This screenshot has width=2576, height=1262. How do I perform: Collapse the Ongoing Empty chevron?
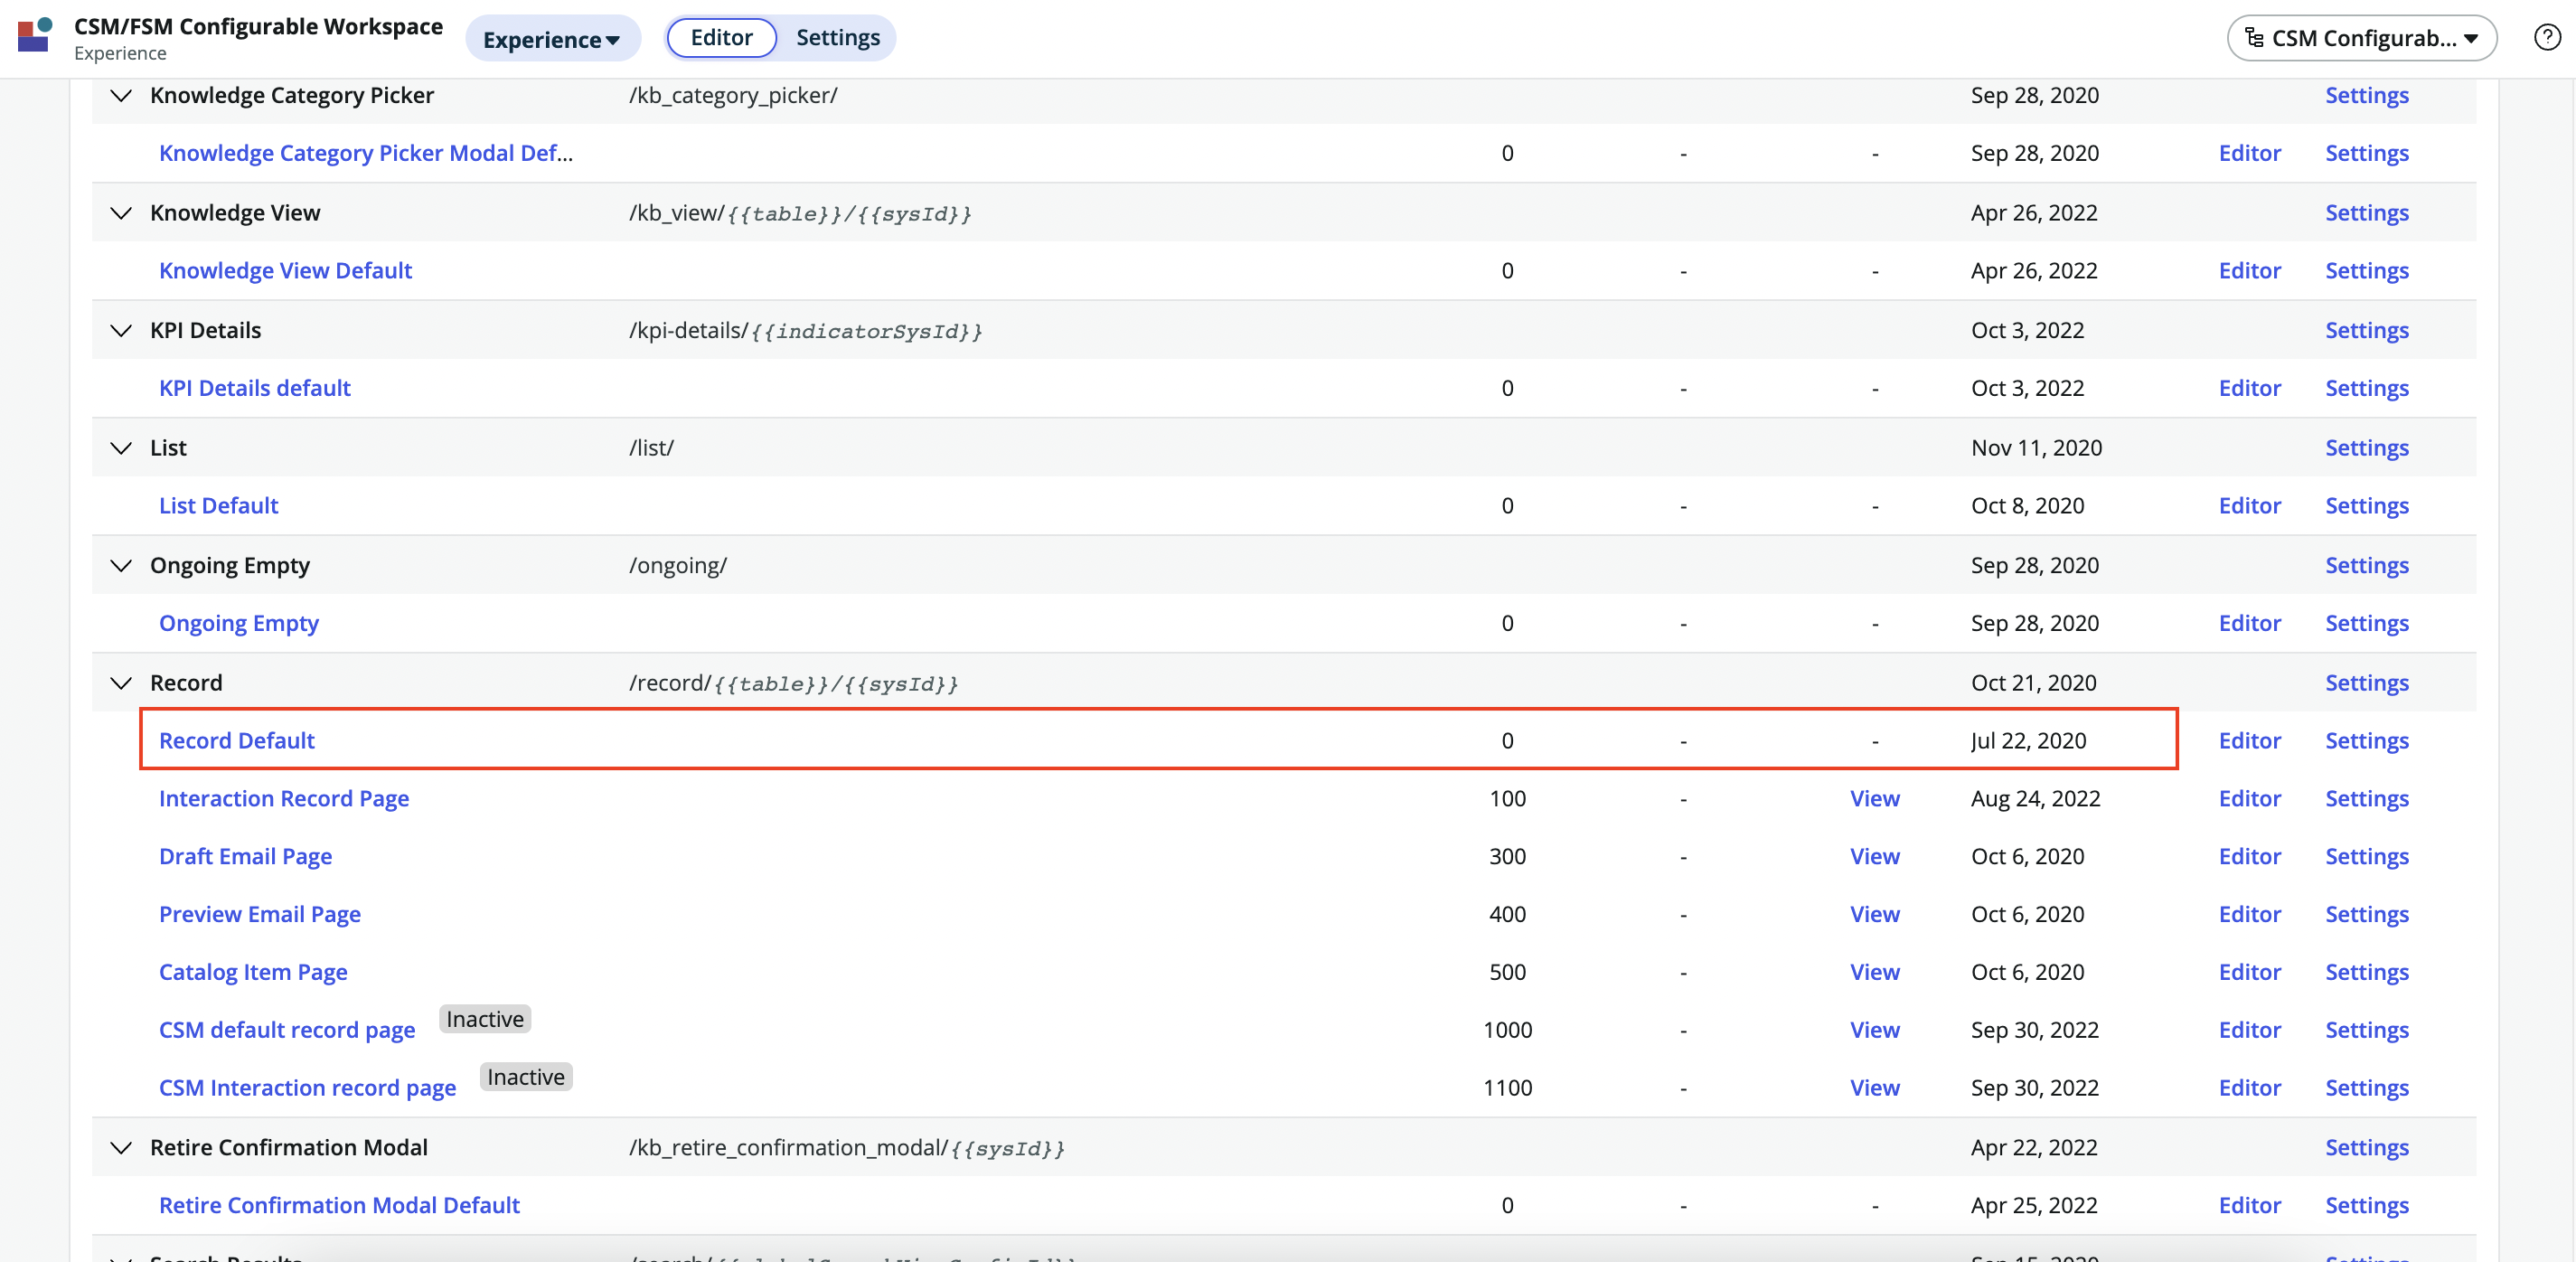(x=121, y=566)
